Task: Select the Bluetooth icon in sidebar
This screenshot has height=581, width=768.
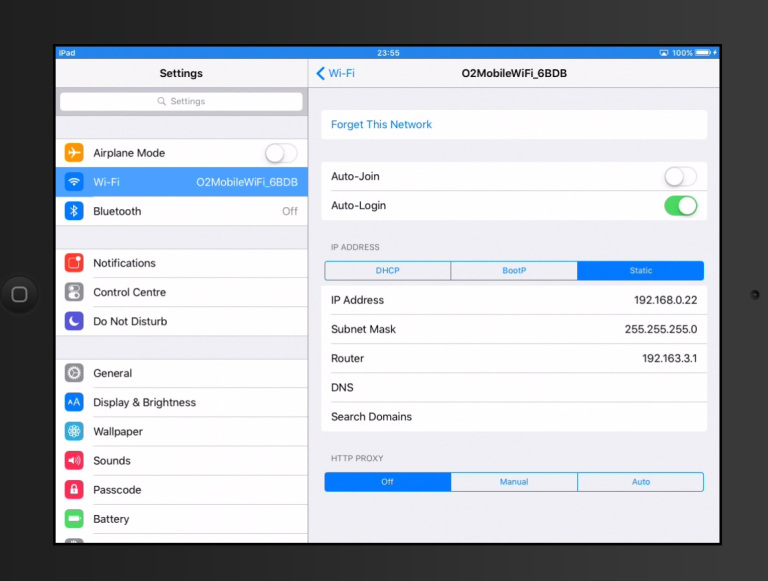Action: 74,211
